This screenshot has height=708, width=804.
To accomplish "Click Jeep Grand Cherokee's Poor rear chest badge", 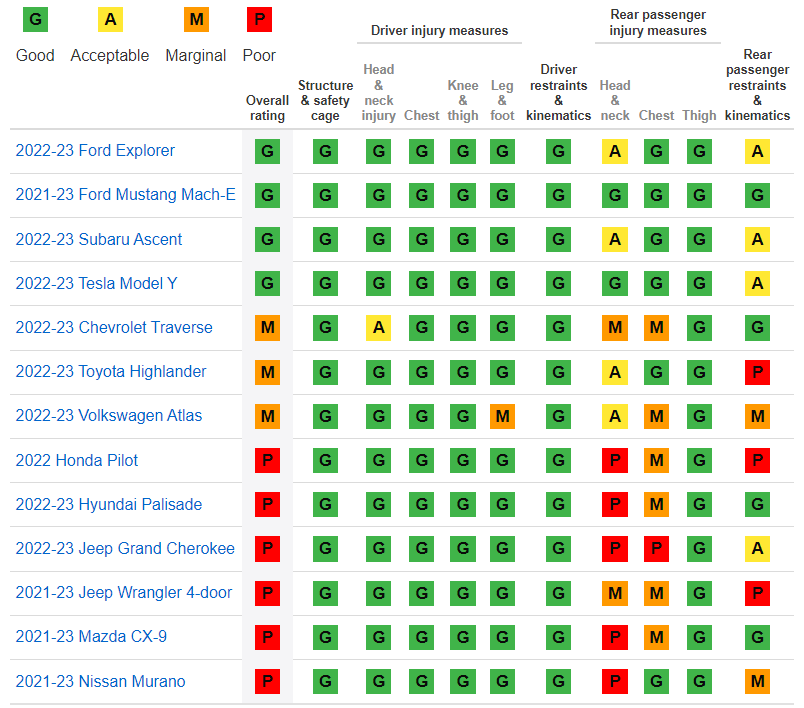I will 656,549.
